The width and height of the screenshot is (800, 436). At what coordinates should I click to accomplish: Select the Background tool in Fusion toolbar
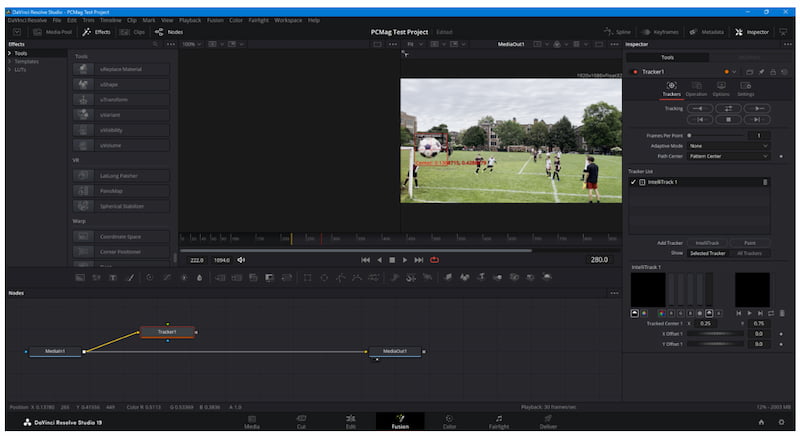pyautogui.click(x=80, y=277)
